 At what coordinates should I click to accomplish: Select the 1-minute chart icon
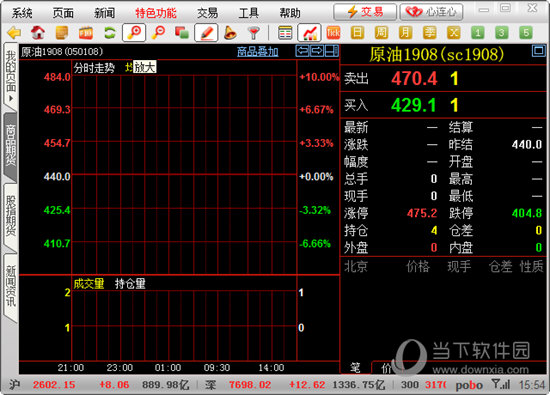(x=477, y=33)
